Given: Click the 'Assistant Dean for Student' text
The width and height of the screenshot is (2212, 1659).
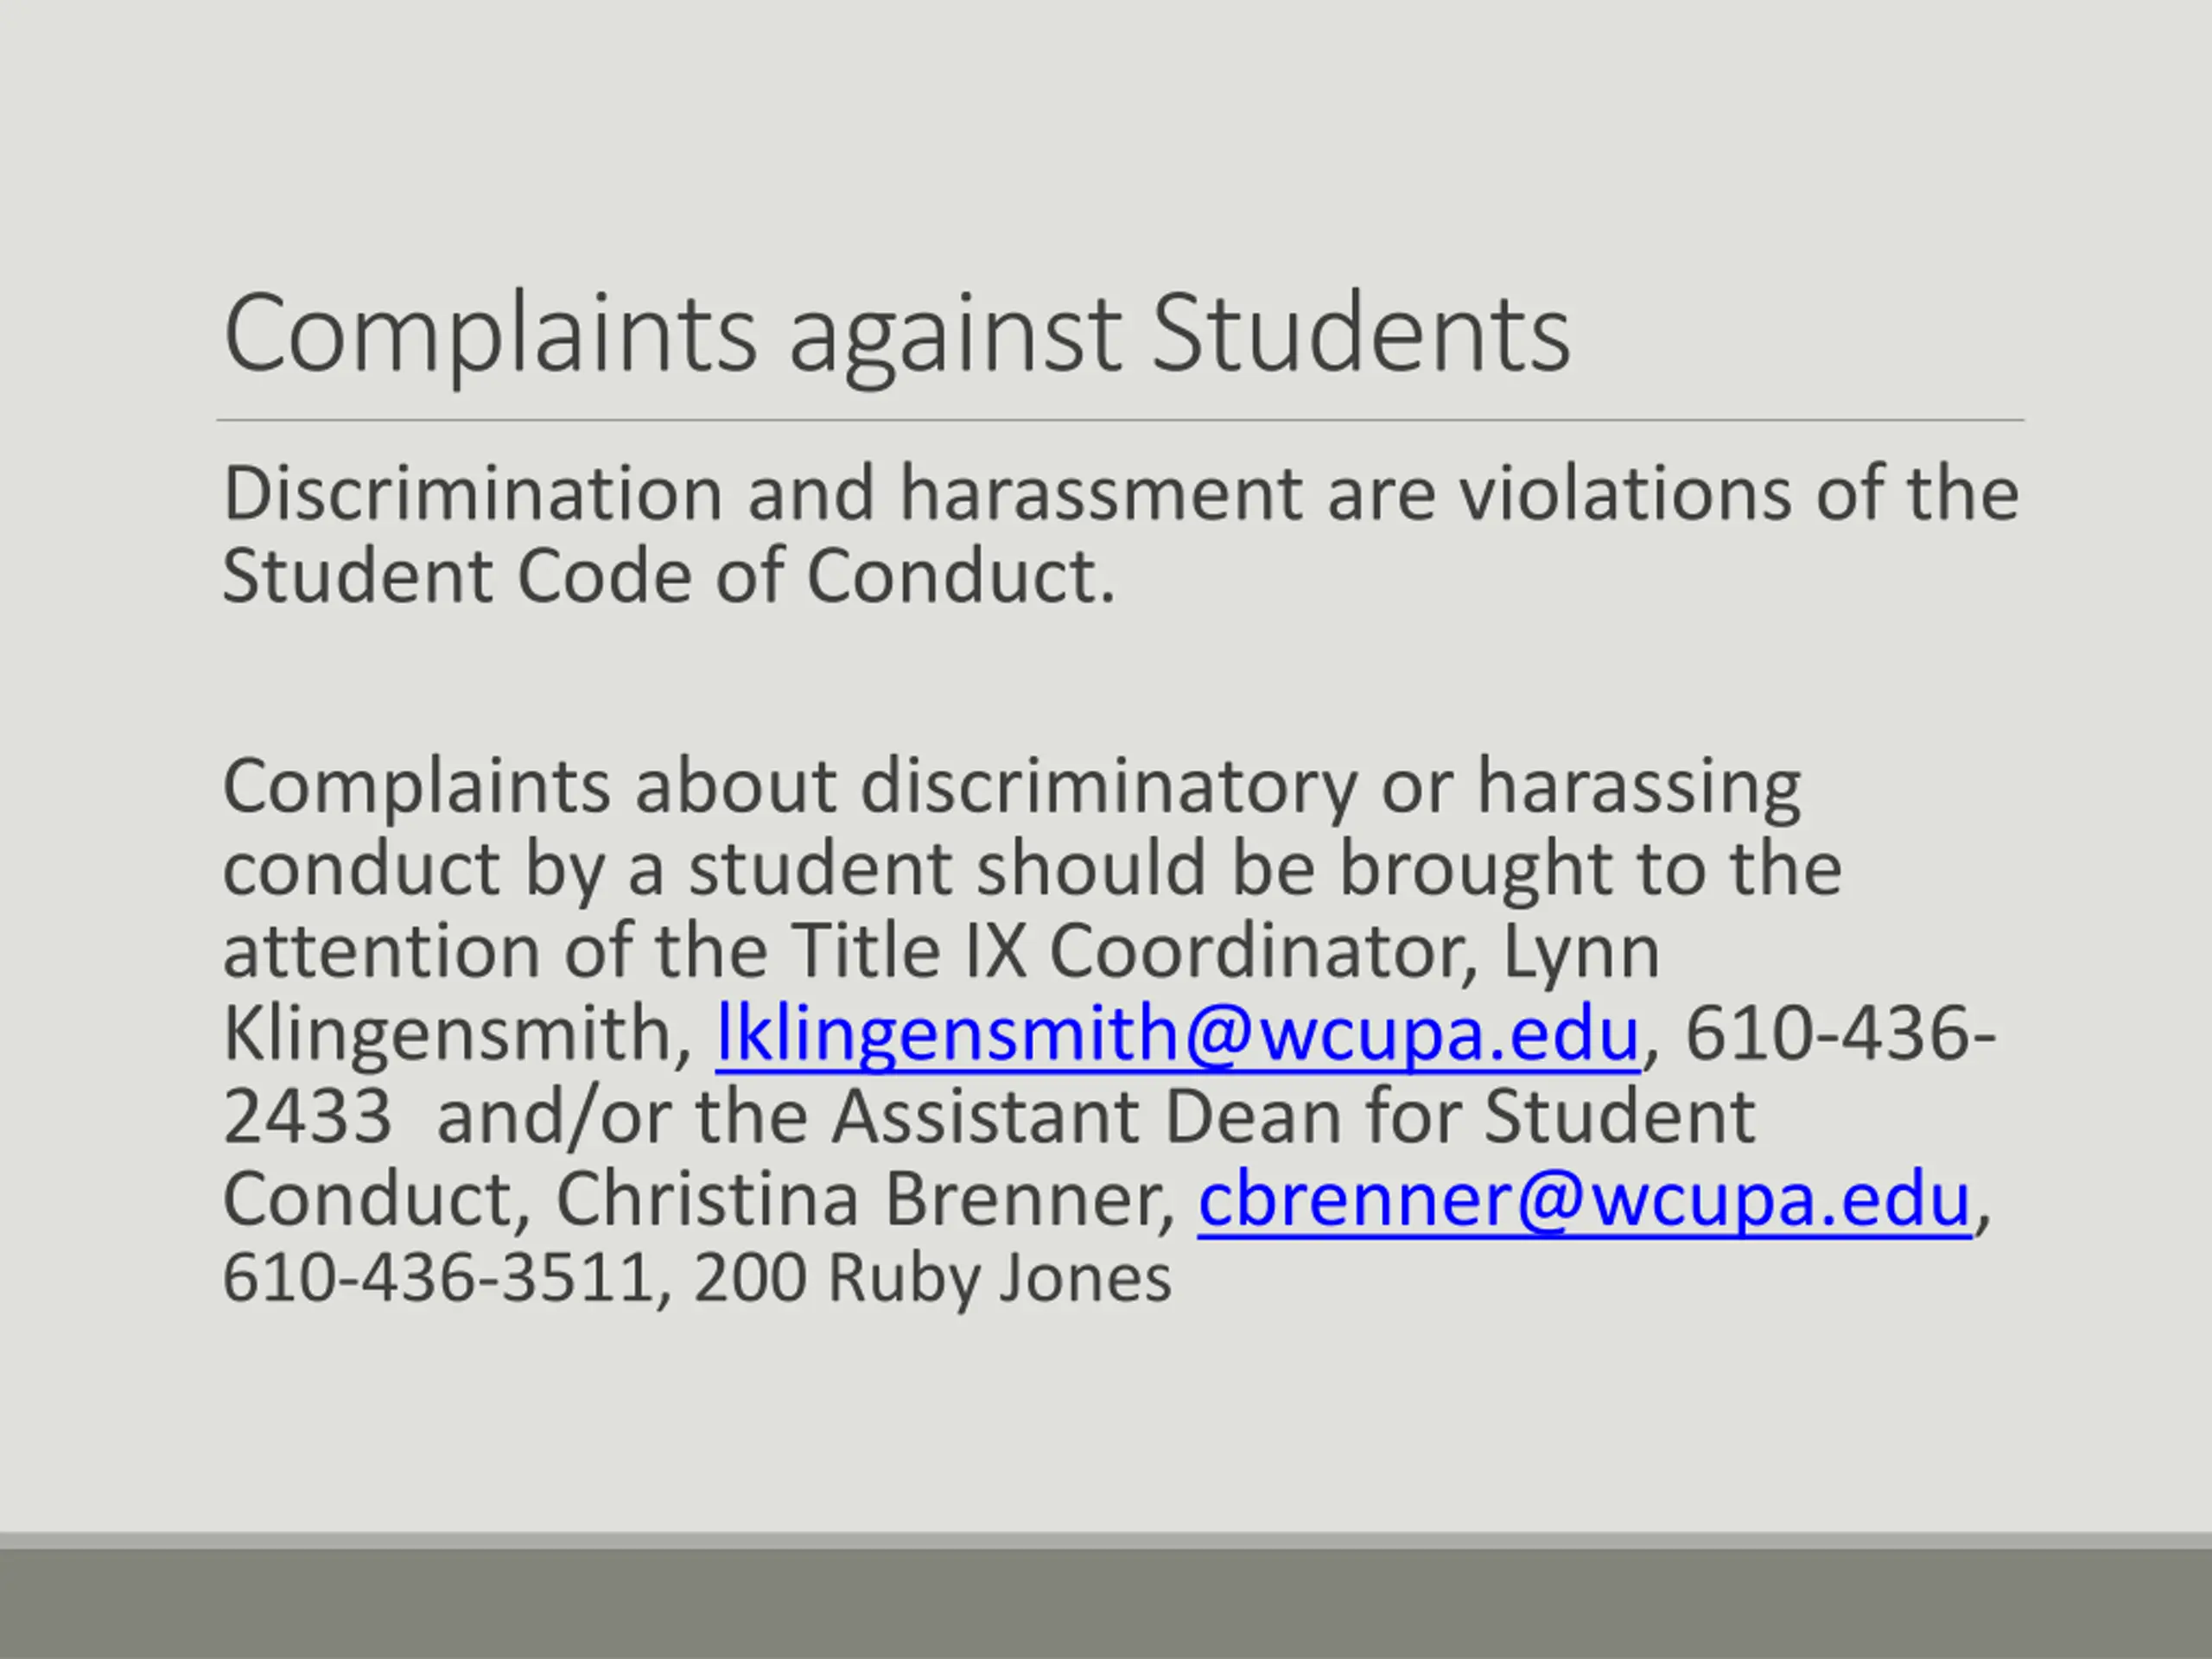Looking at the screenshot, I should point(1294,1116).
